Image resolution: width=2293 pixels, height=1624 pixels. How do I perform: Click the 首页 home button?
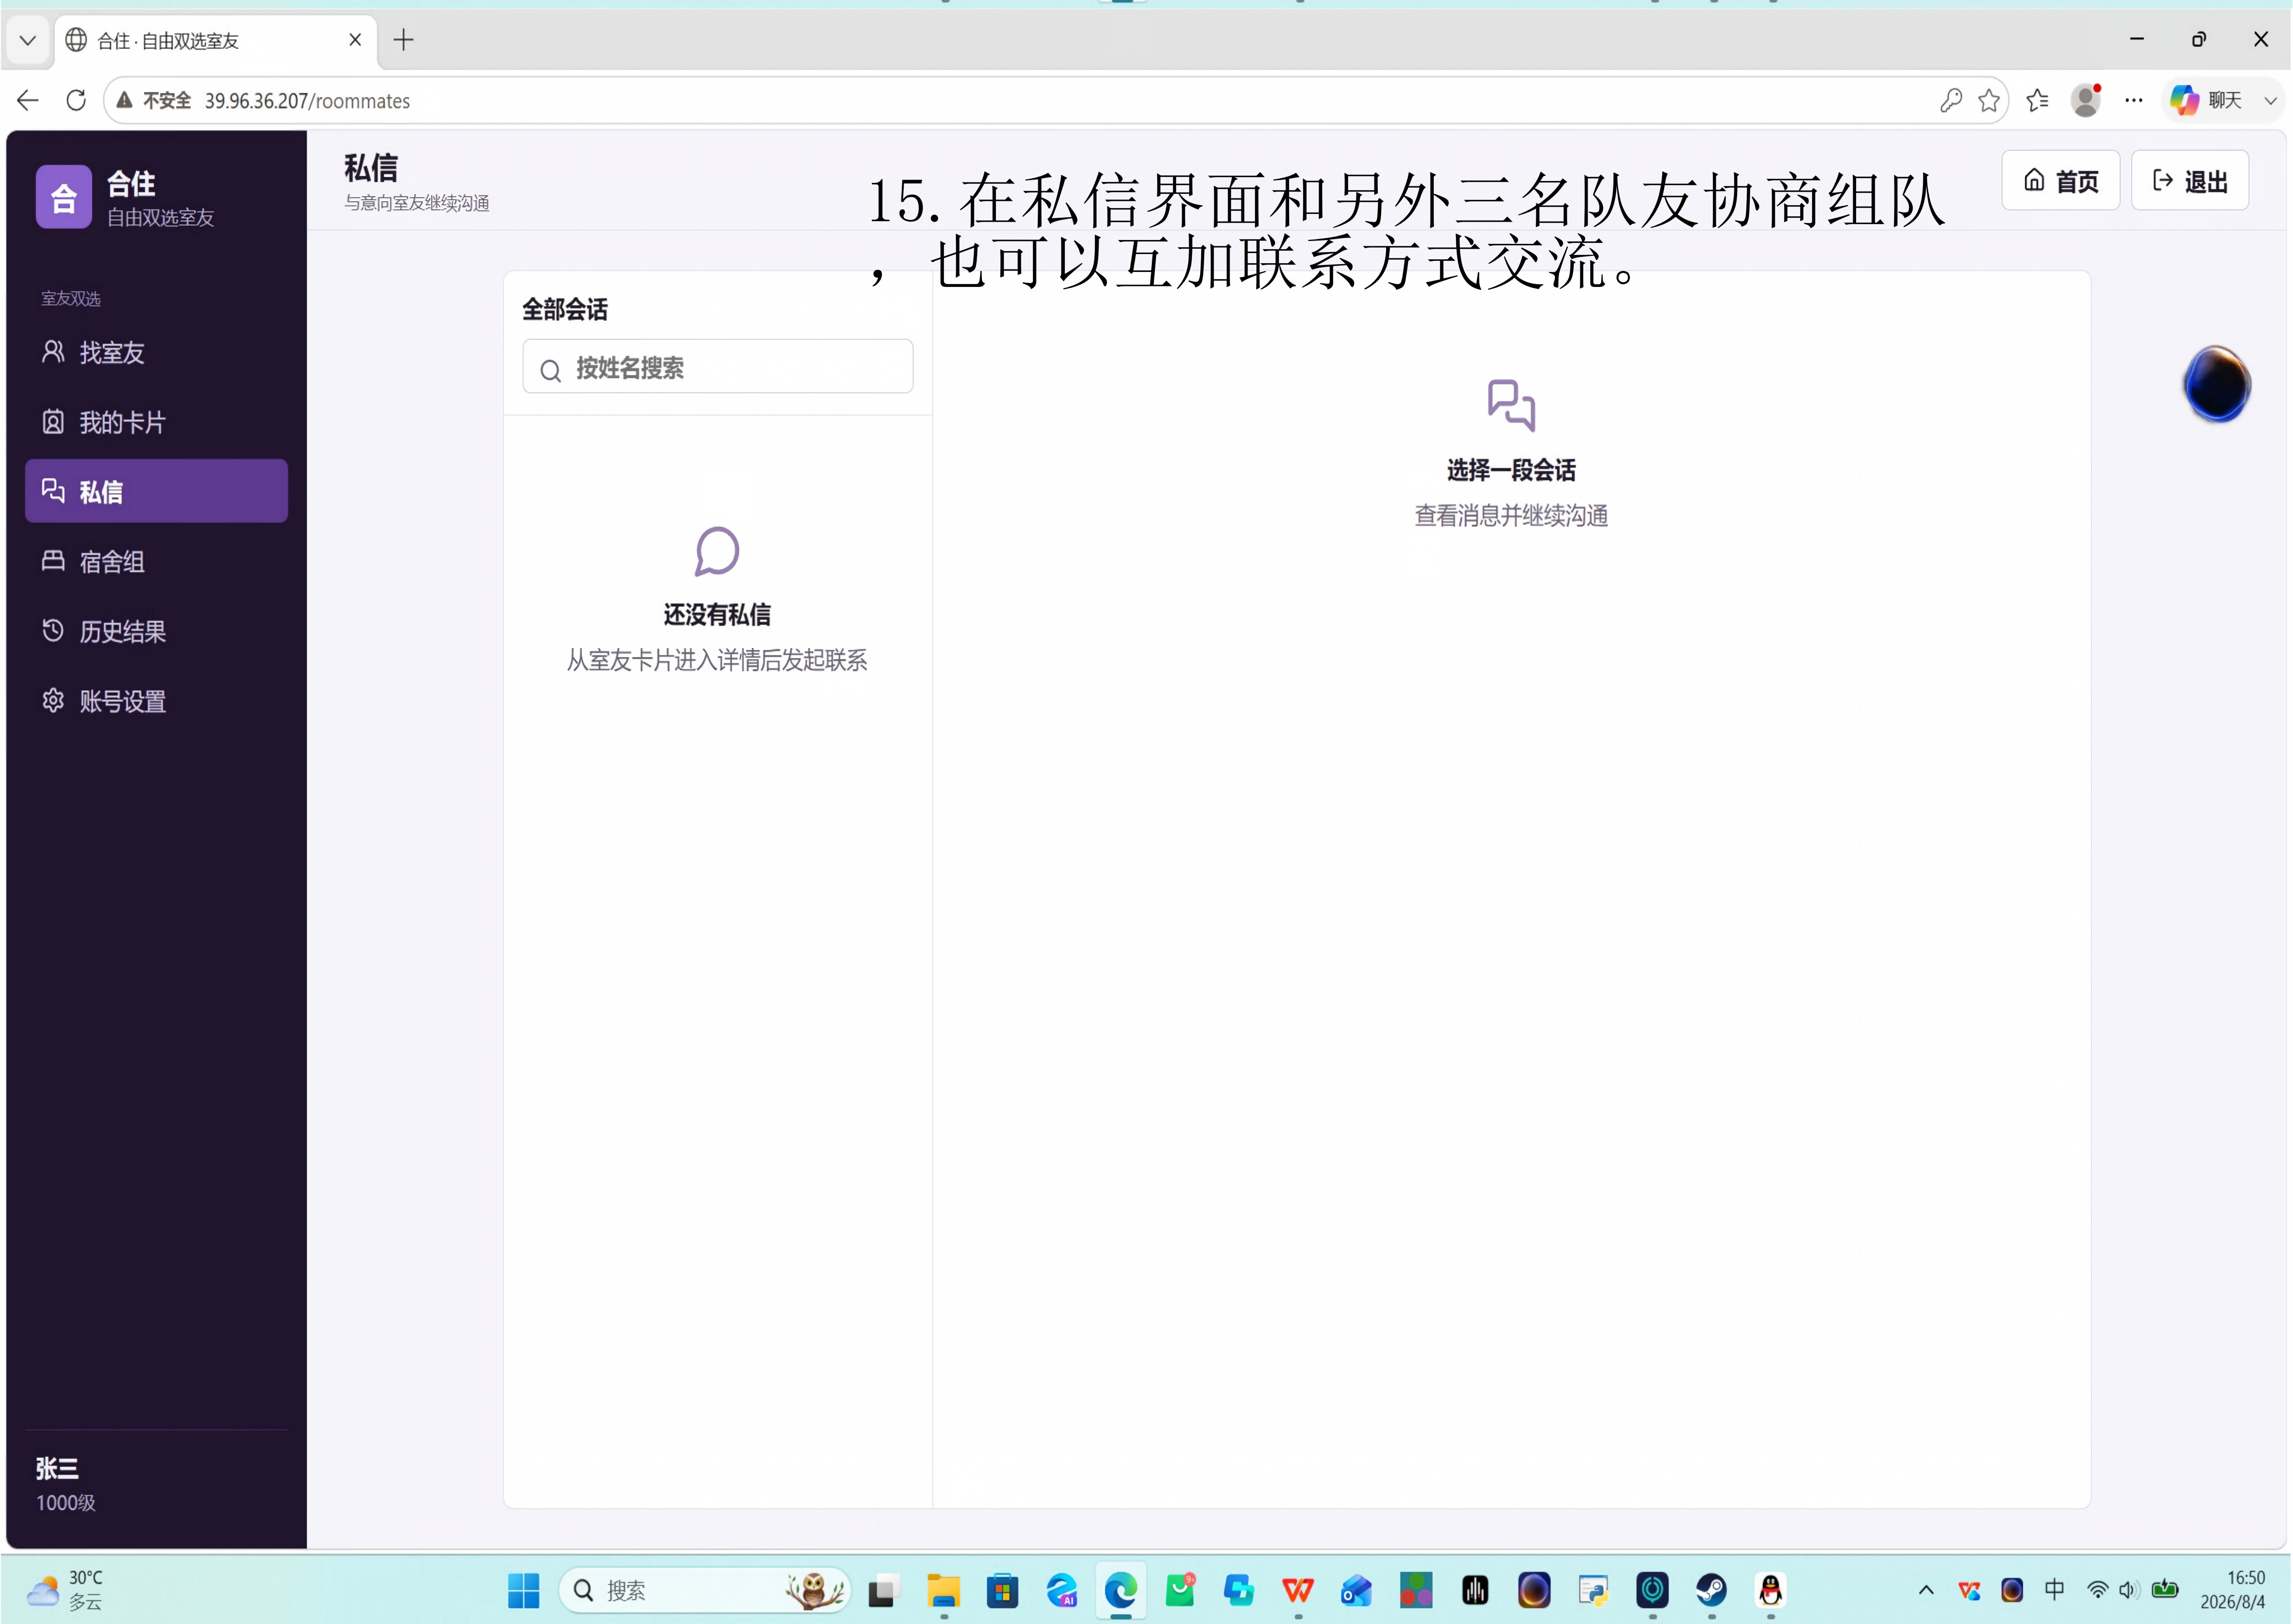2060,181
